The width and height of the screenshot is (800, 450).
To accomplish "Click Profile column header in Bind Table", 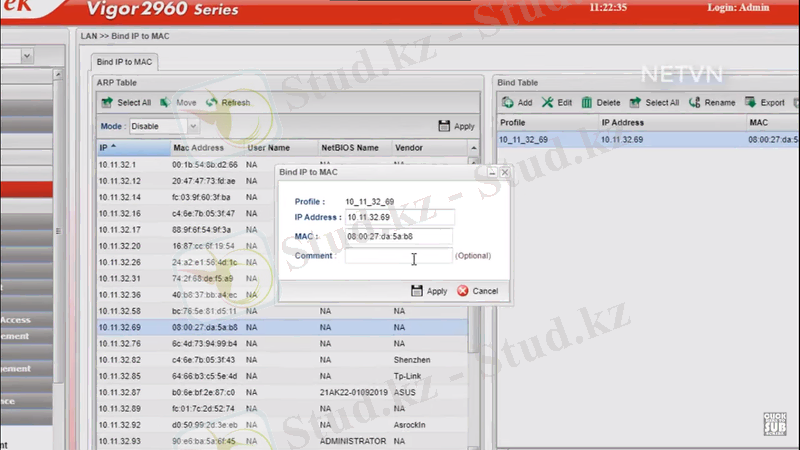I will tap(547, 122).
